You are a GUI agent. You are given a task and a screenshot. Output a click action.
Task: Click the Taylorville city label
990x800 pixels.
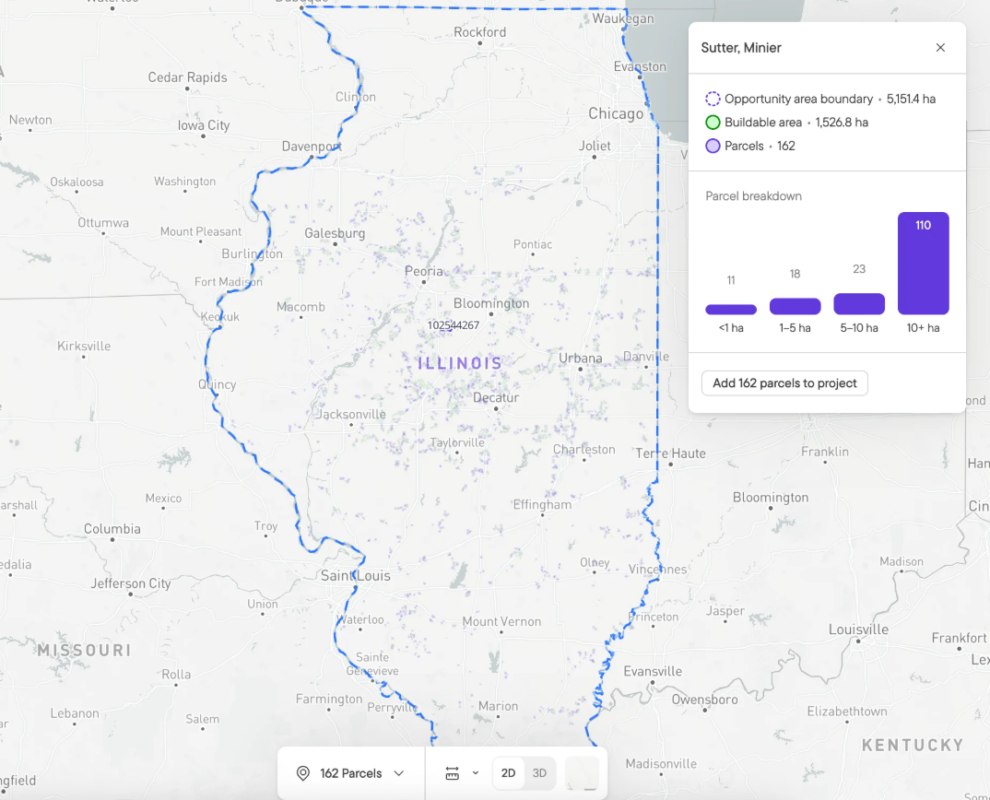(457, 443)
